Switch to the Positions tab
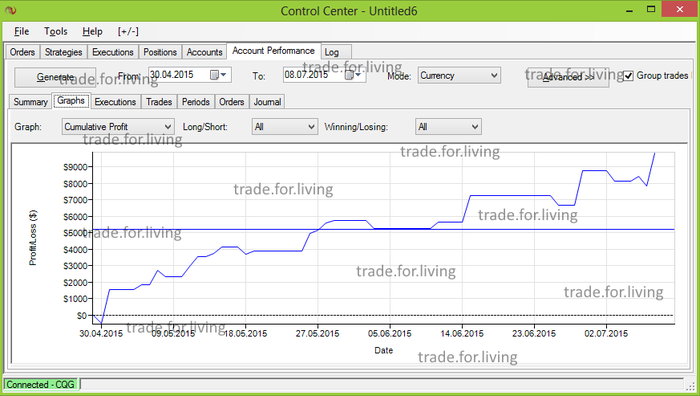Viewport: 700px width, 396px height. click(x=160, y=52)
